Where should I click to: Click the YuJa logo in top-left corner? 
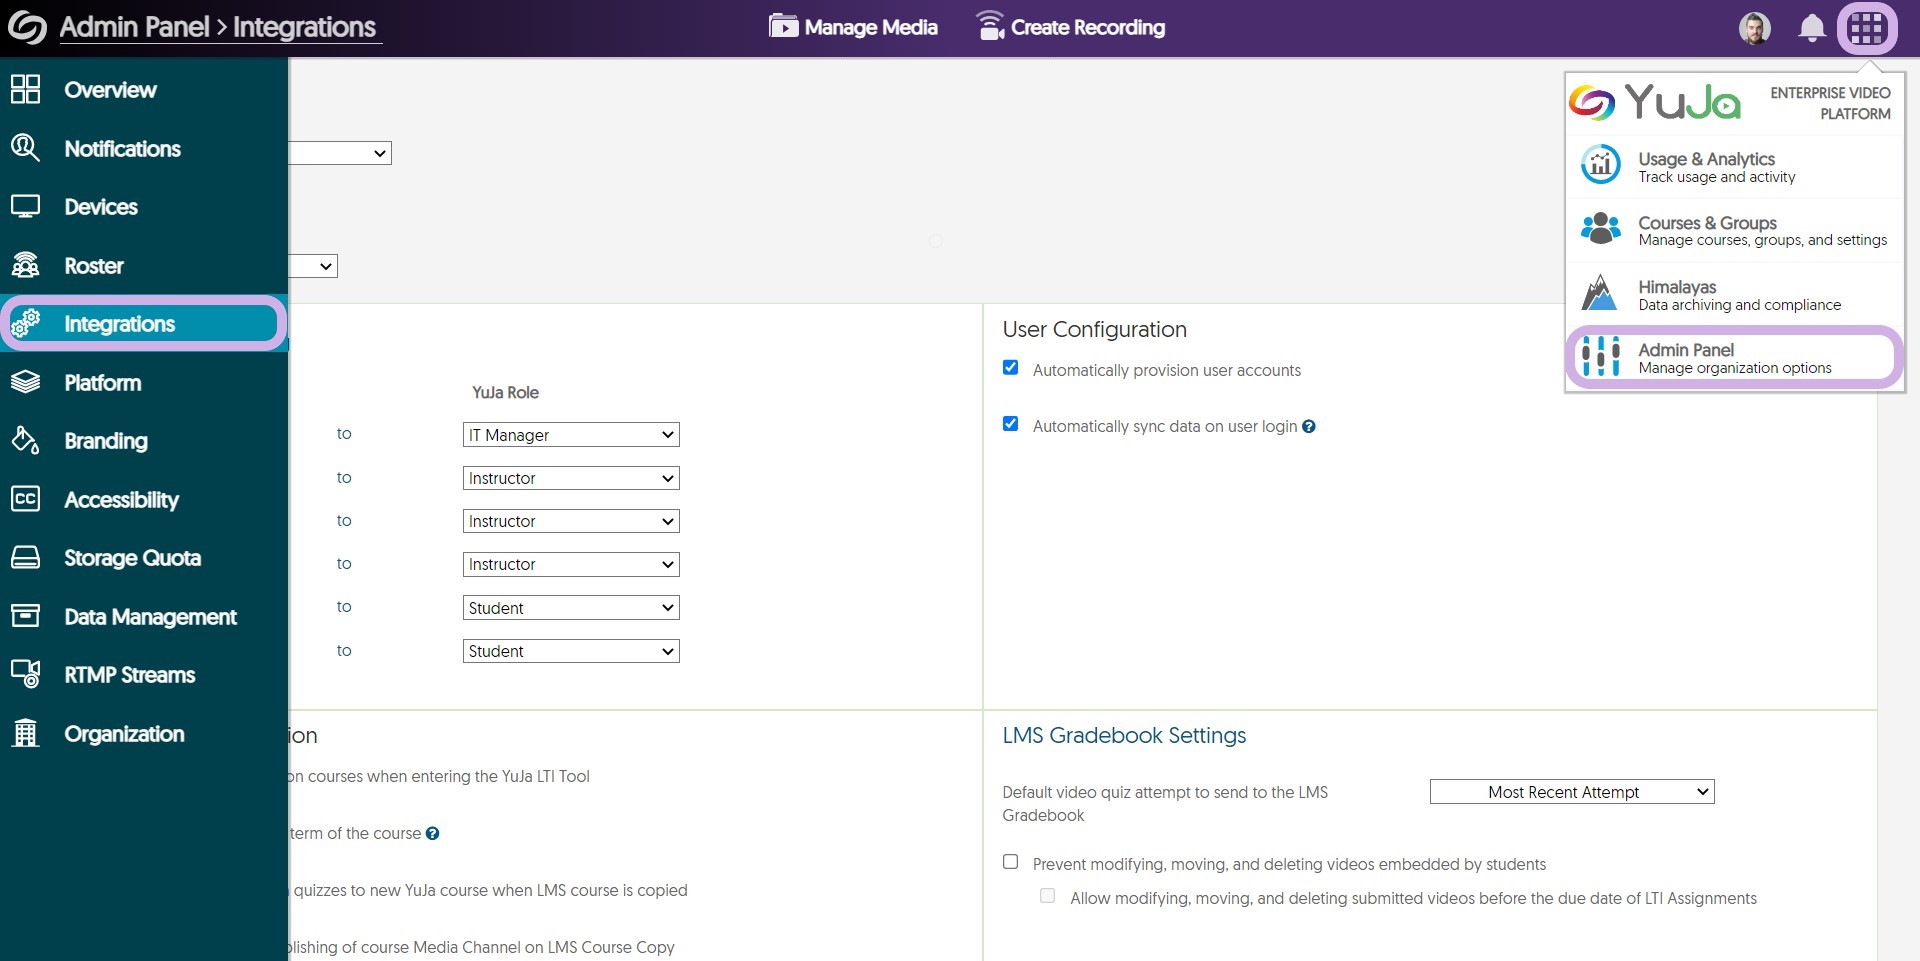27,27
